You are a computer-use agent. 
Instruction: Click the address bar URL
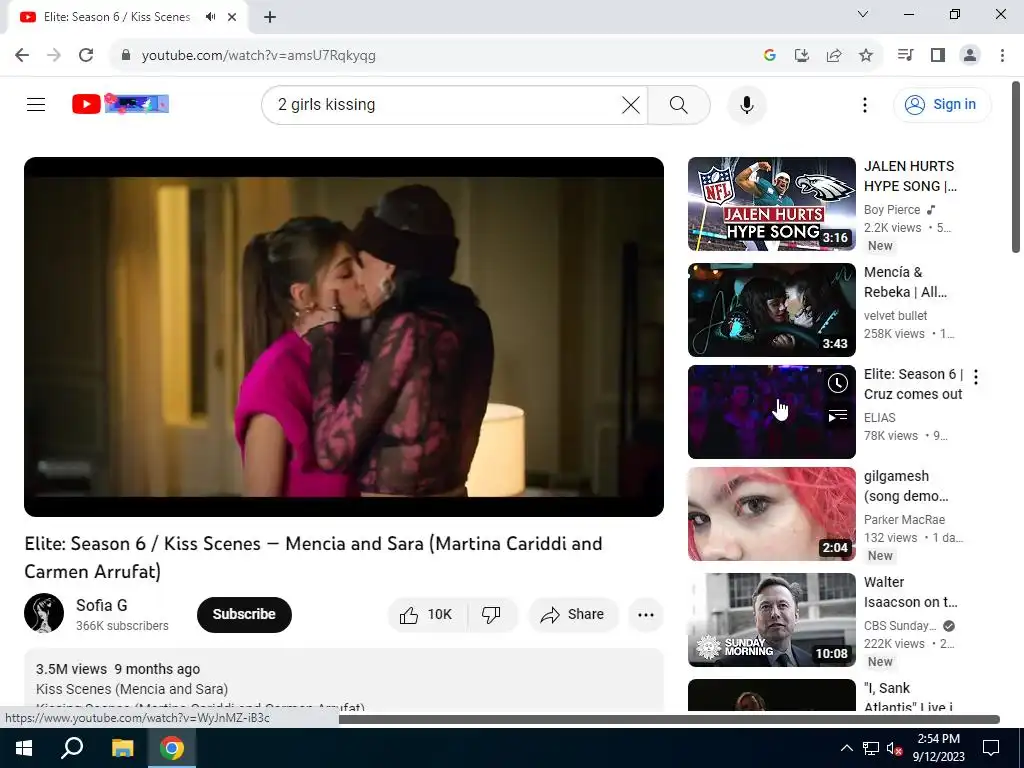259,56
